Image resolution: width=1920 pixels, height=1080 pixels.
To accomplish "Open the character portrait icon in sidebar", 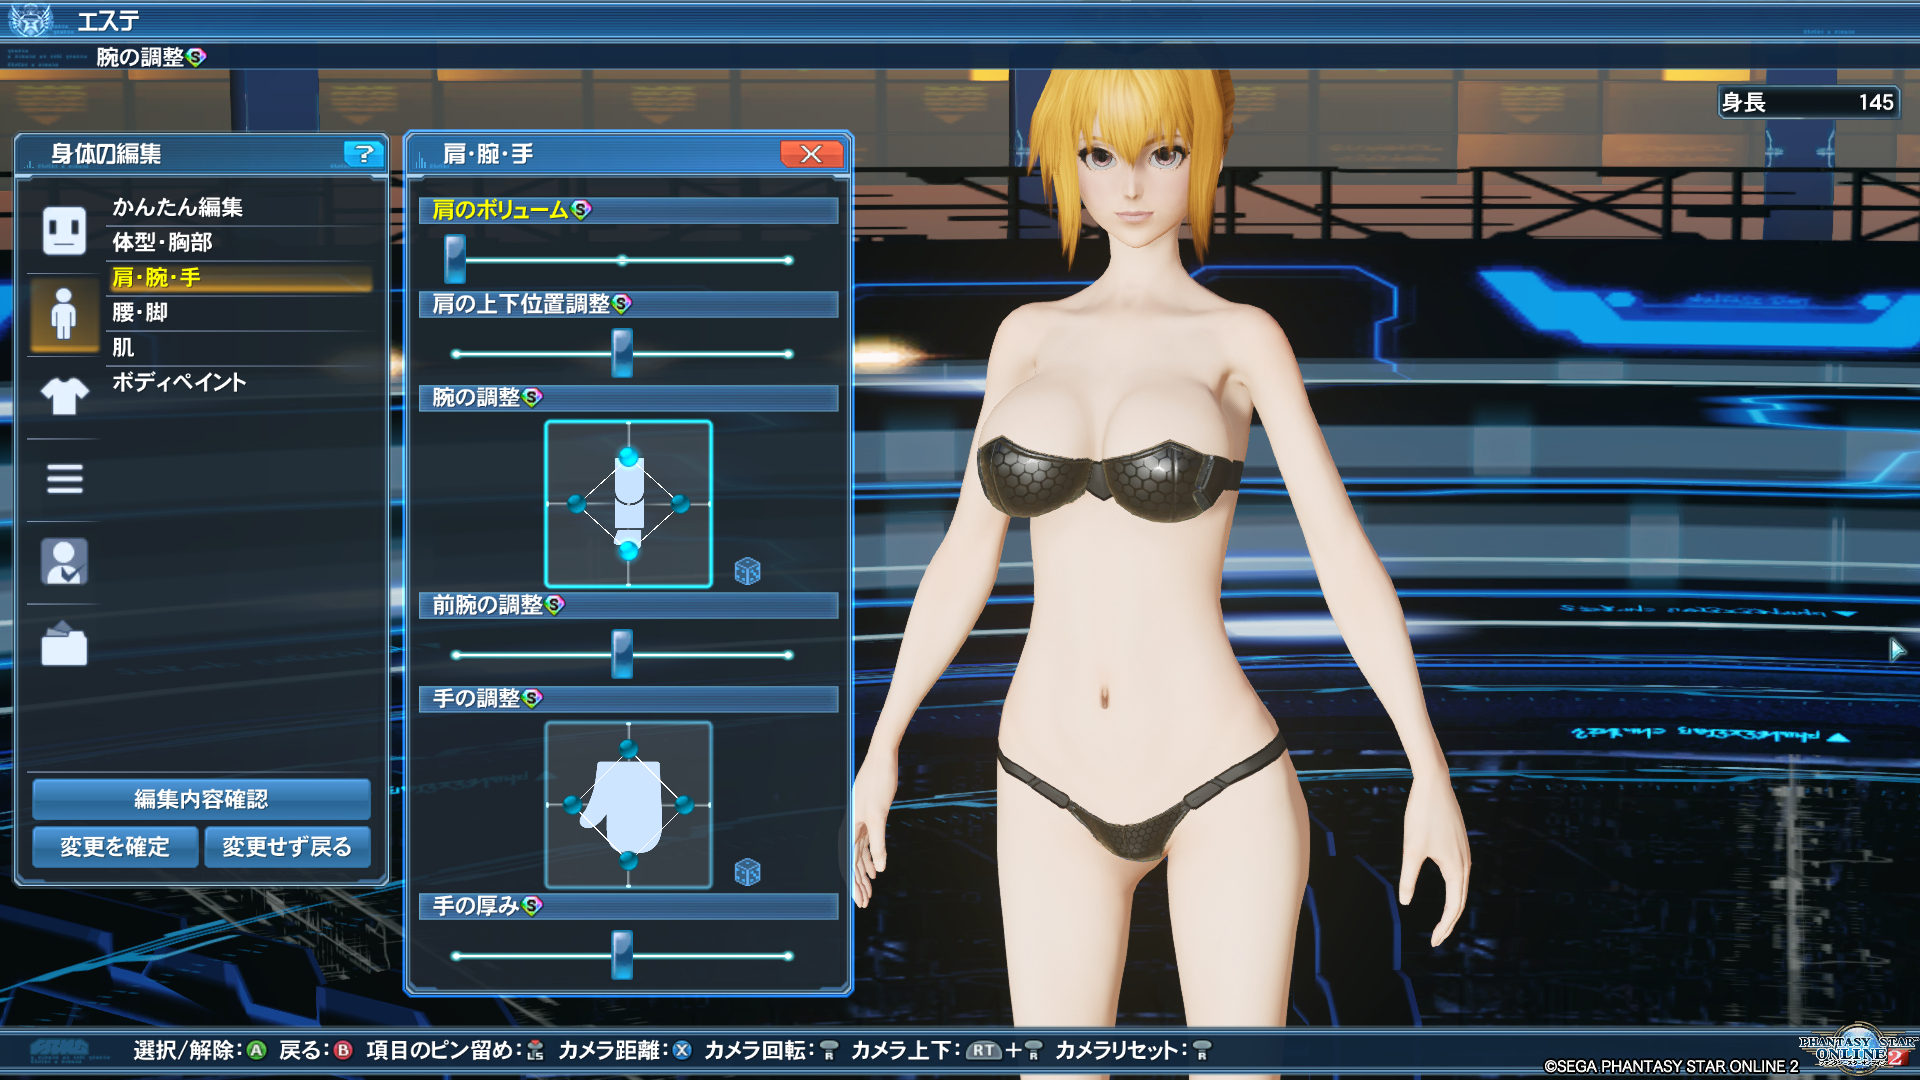I will [64, 561].
